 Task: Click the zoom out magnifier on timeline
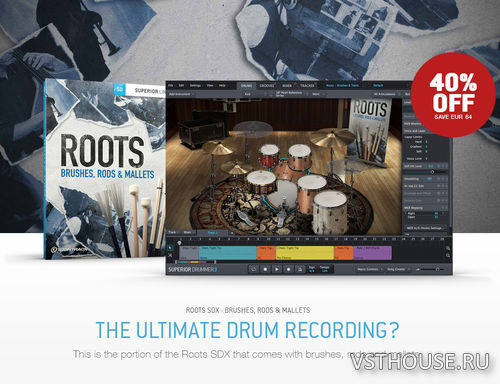click(448, 256)
